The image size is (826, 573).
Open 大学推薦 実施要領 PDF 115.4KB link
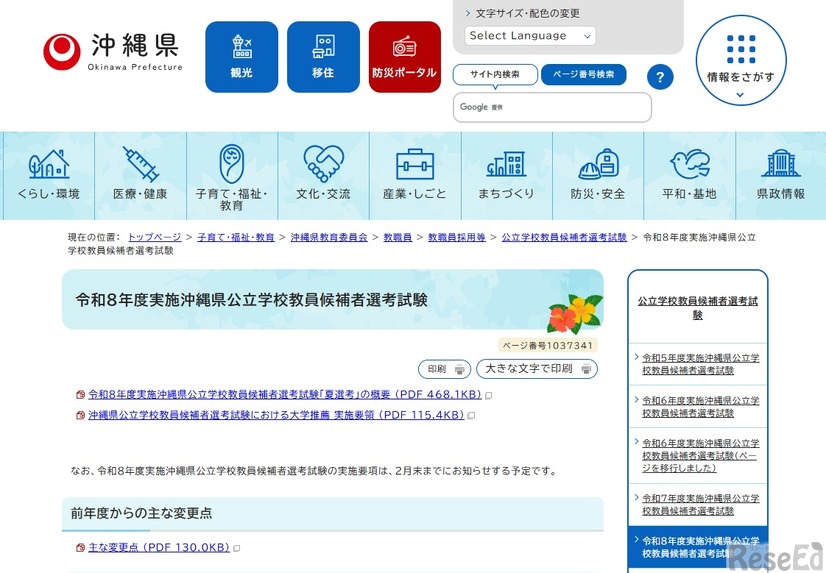277,415
